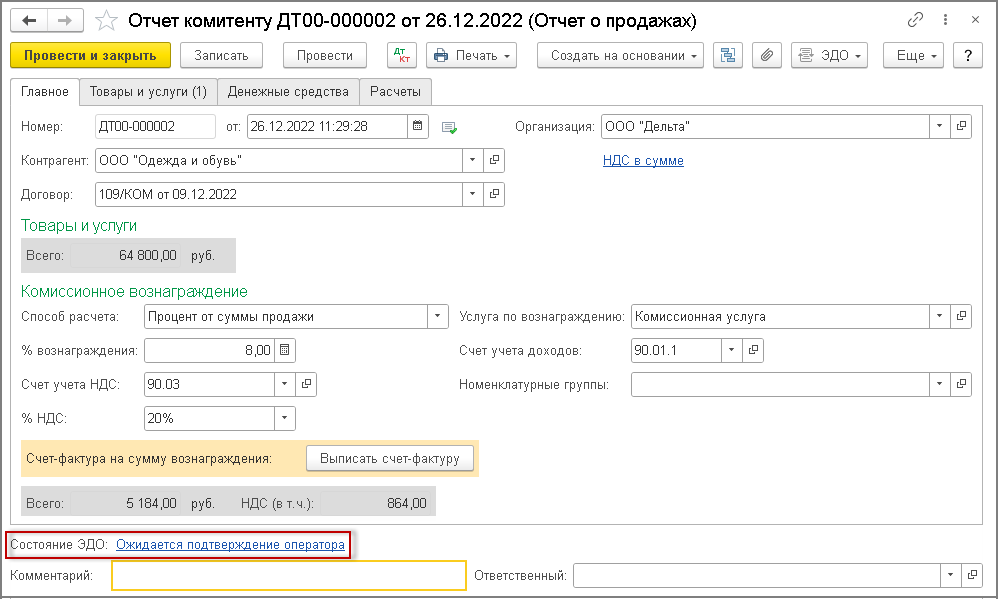
Task: Click the Записать button
Action: [221, 55]
